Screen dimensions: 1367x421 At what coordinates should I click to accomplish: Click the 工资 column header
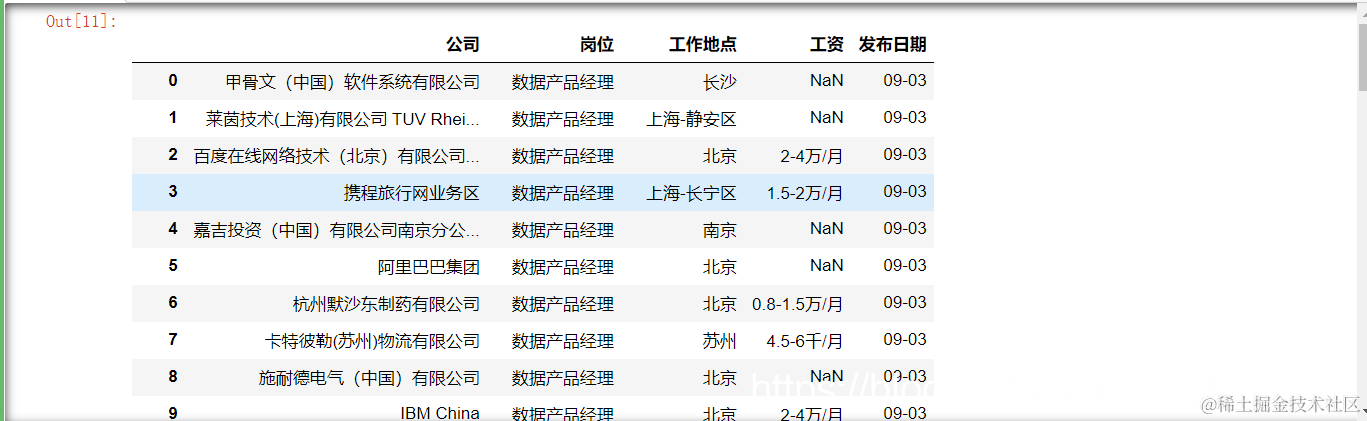click(x=827, y=44)
